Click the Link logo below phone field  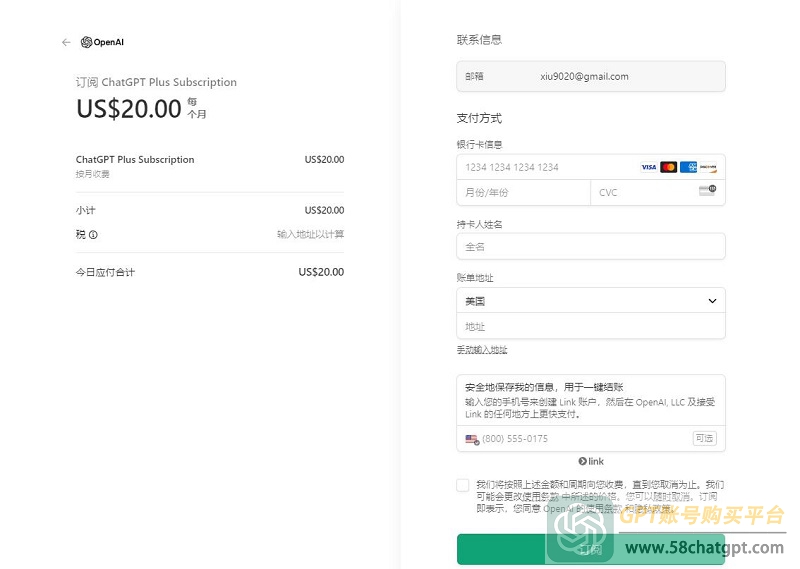pos(591,461)
